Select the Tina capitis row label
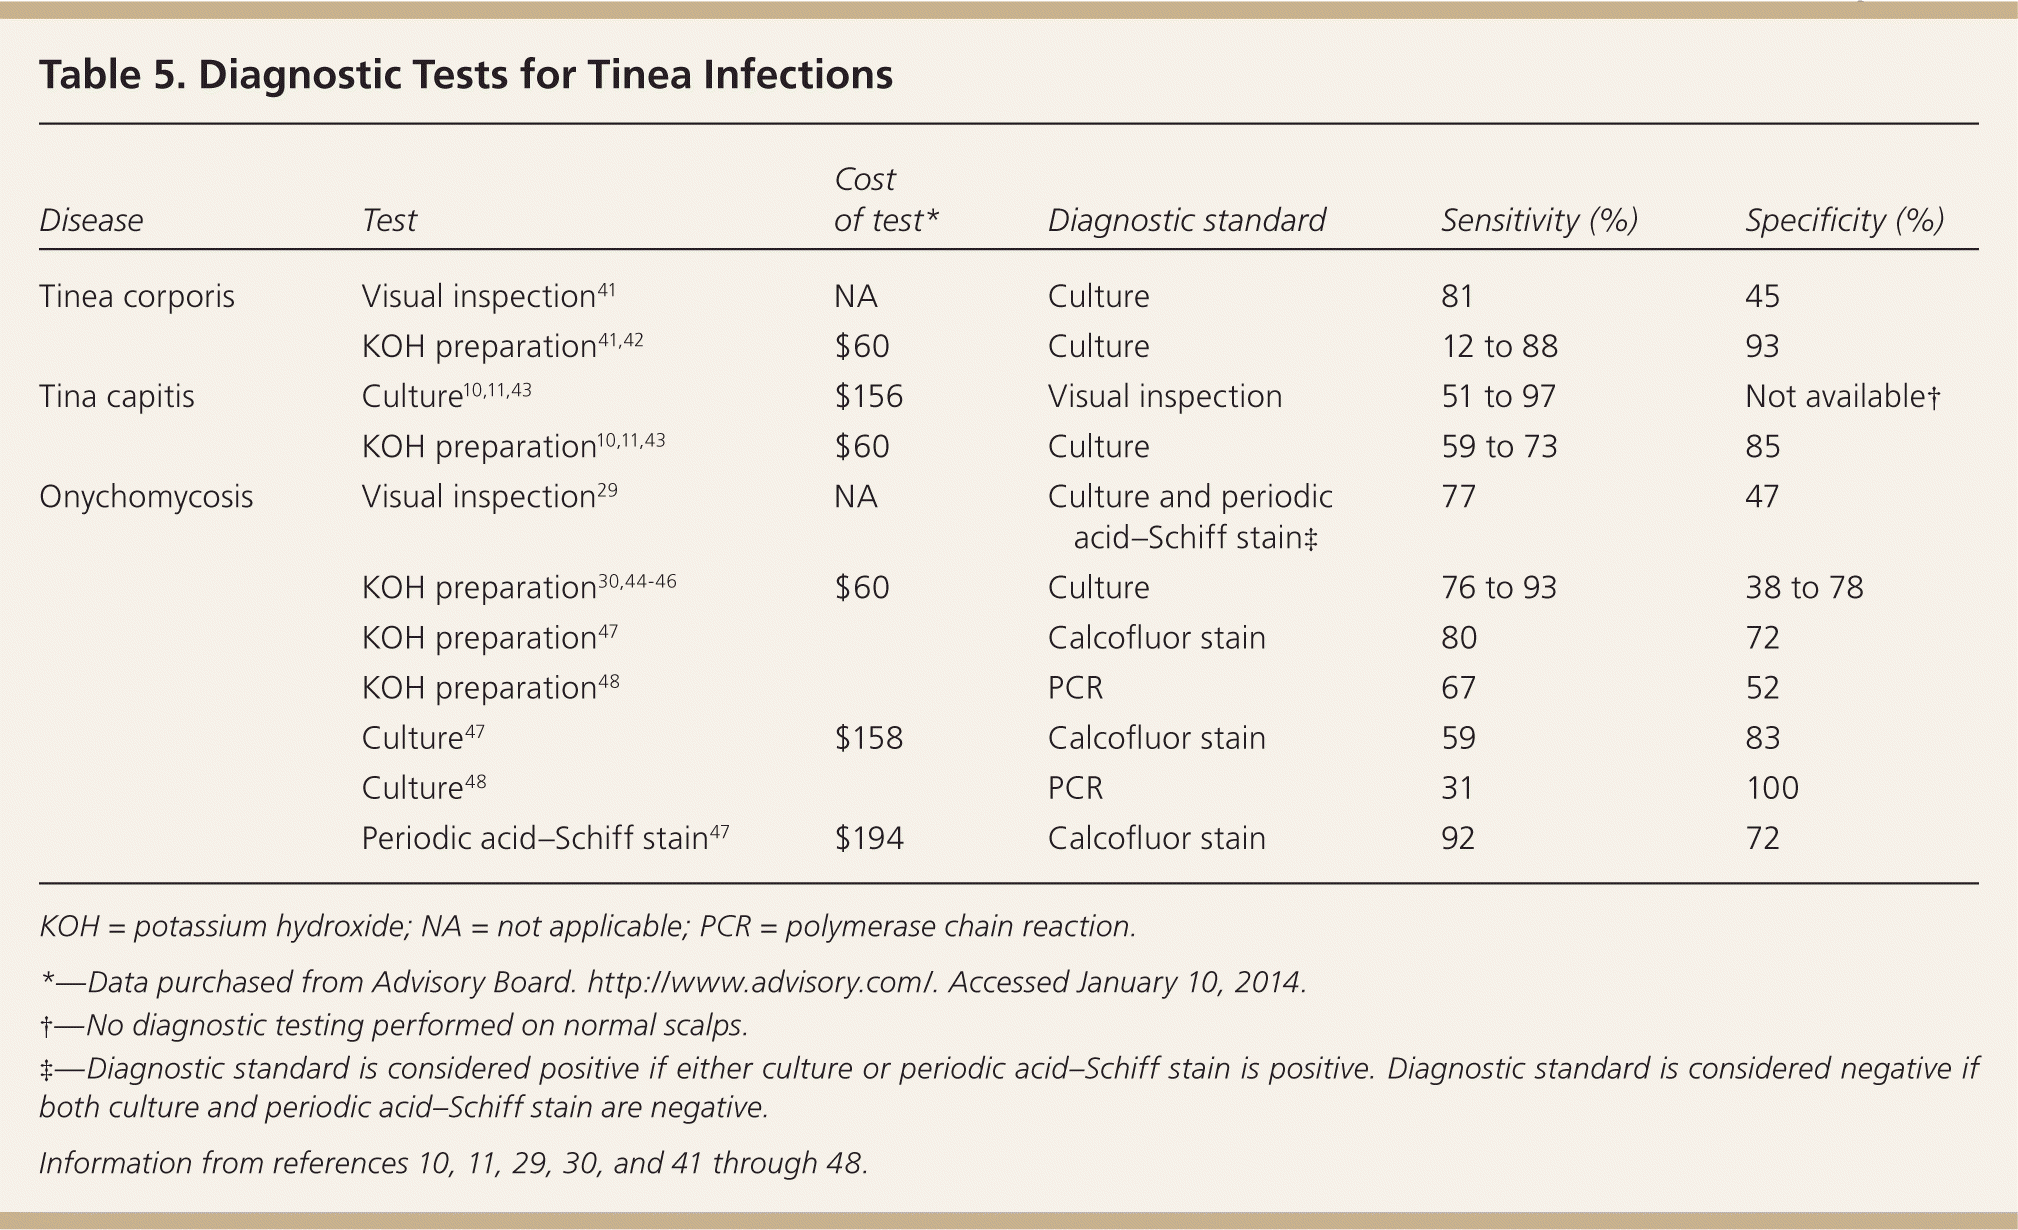This screenshot has width=2018, height=1230. (117, 396)
